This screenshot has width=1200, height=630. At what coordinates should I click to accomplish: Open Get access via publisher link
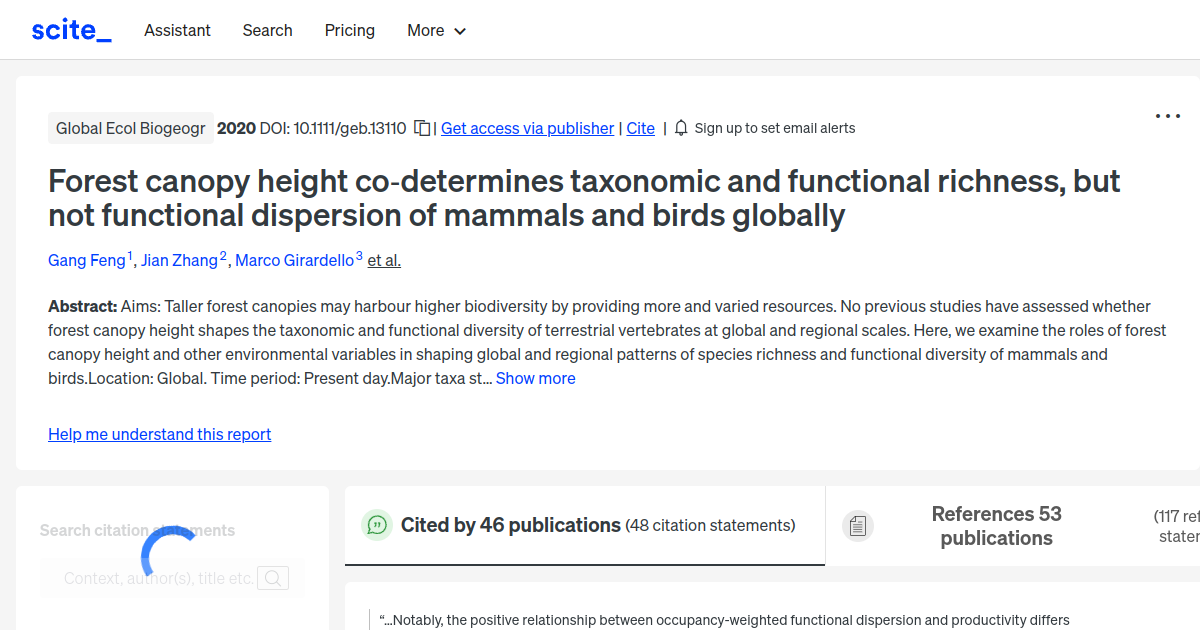coord(527,128)
